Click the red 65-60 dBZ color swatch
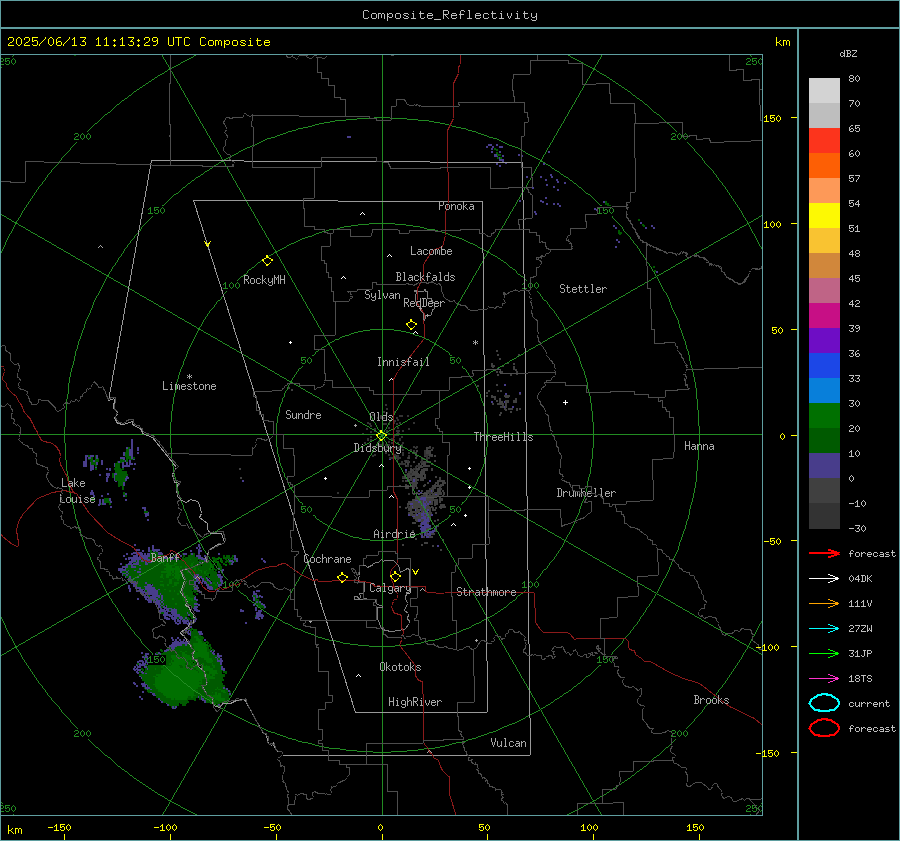900x841 pixels. [824, 141]
